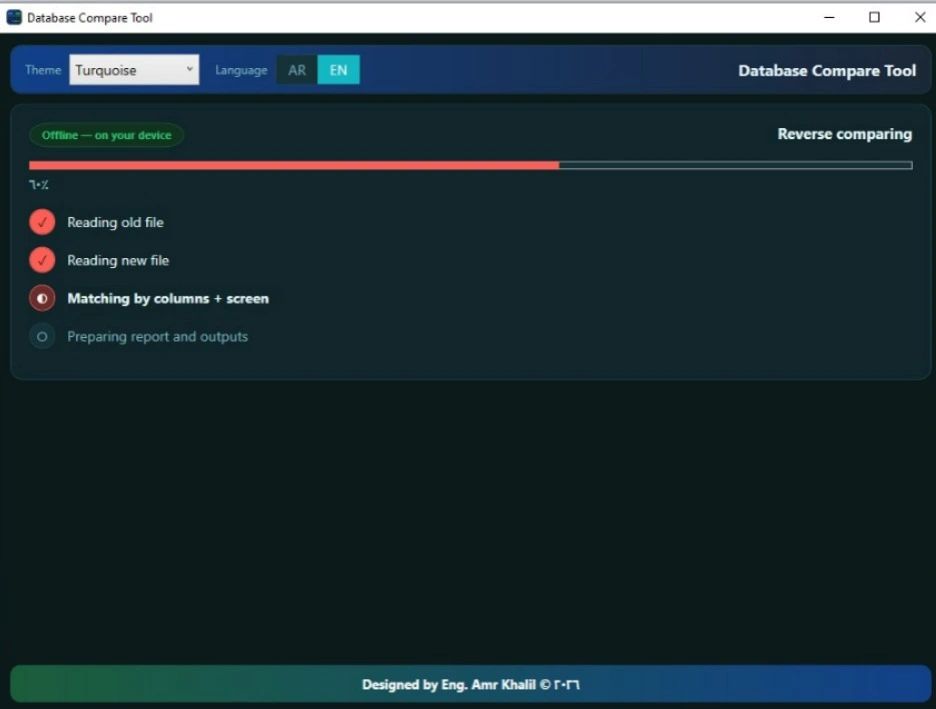Click the window title bar text
The height and width of the screenshot is (709, 936).
[x=90, y=18]
